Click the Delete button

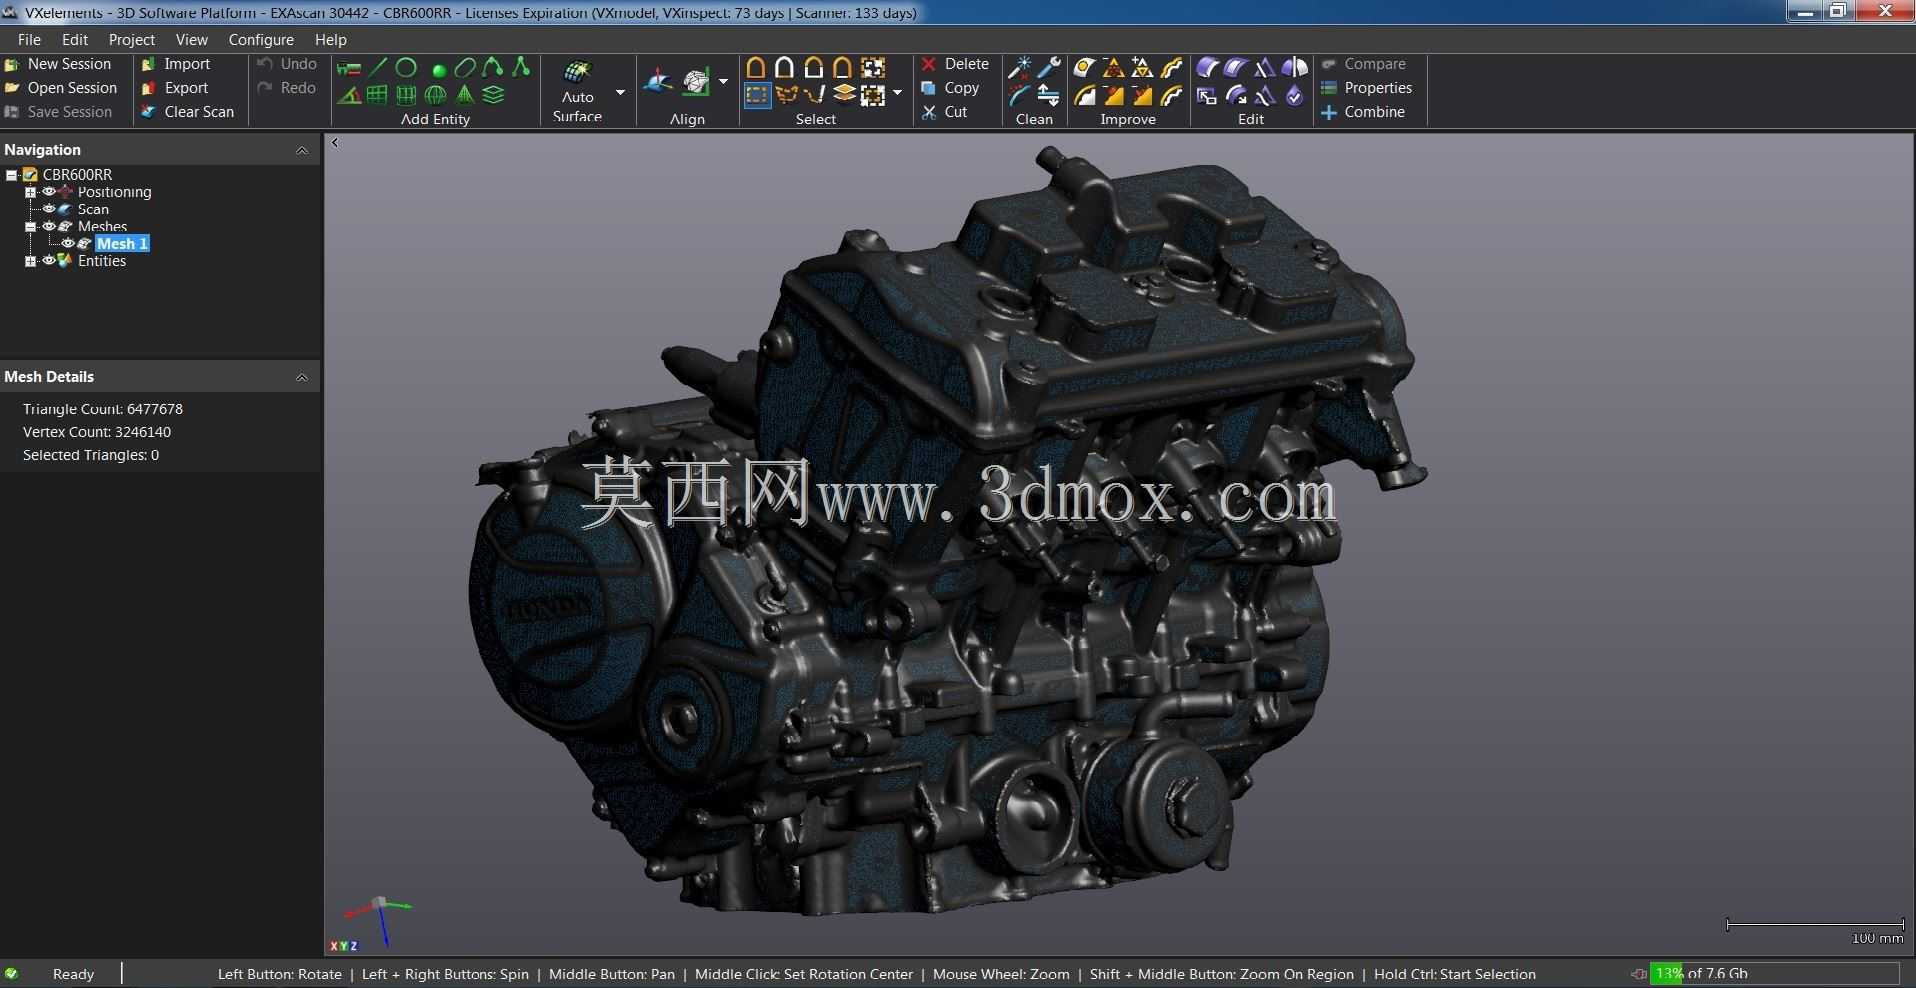pyautogui.click(x=955, y=64)
